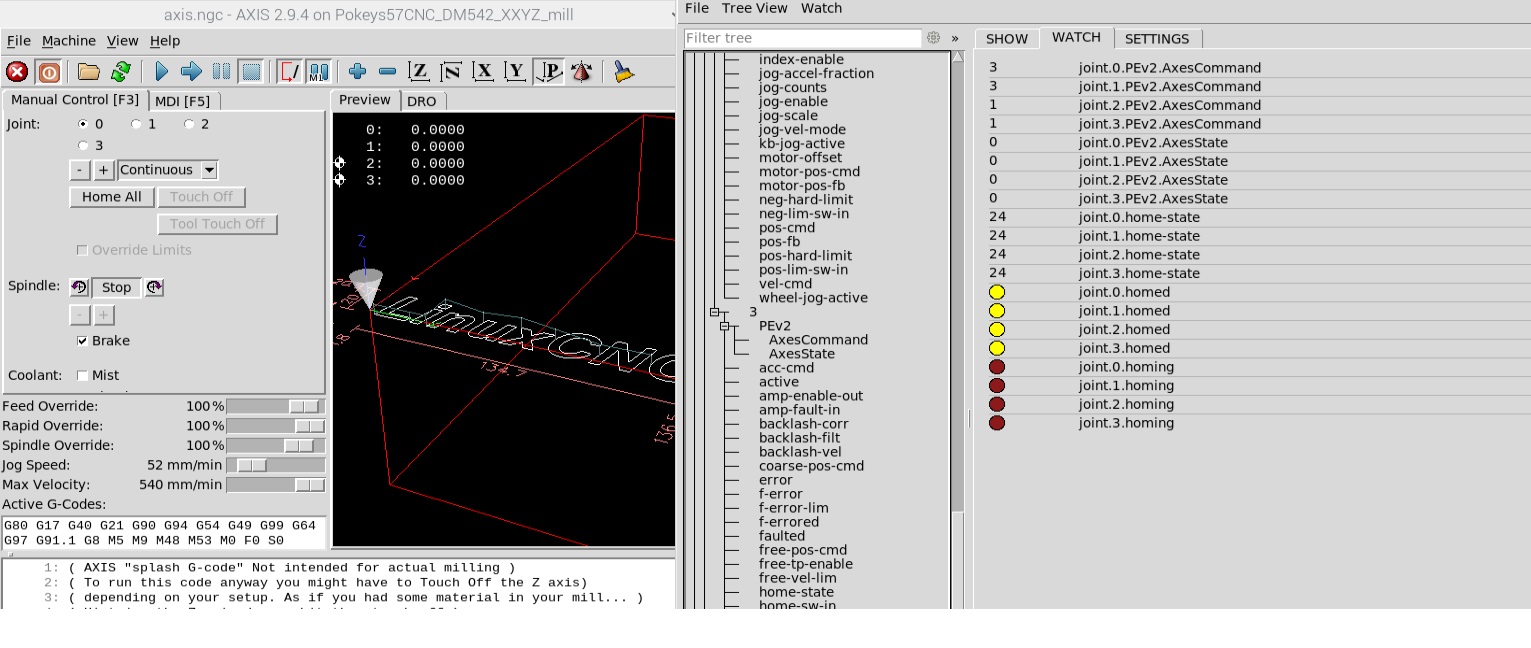Zoom in with the blue plus icon
The image size is (1531, 648).
[x=357, y=72]
